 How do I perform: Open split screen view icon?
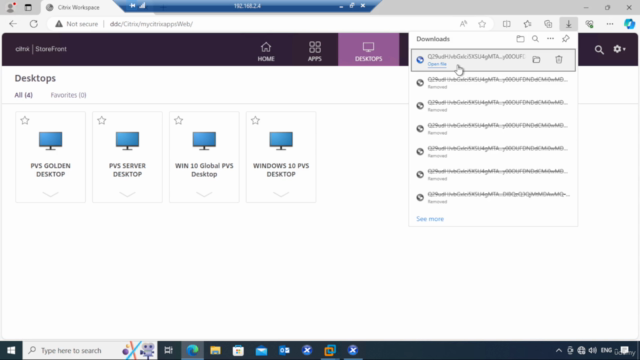click(x=507, y=24)
